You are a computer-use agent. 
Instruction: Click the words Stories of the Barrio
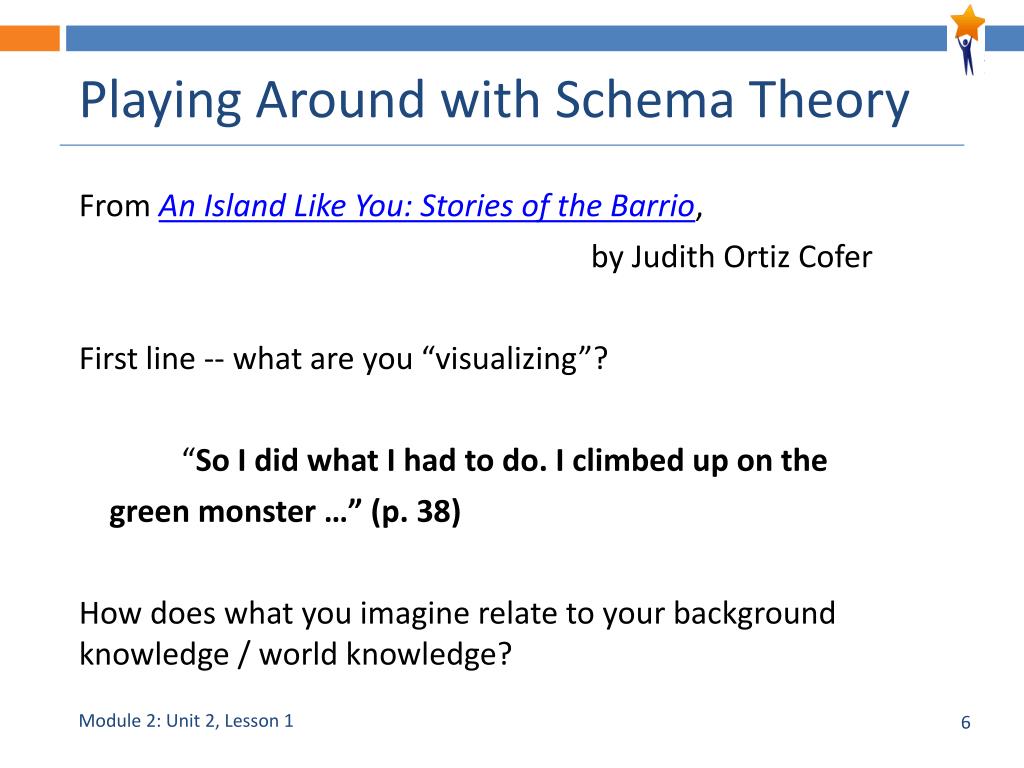[x=557, y=206]
